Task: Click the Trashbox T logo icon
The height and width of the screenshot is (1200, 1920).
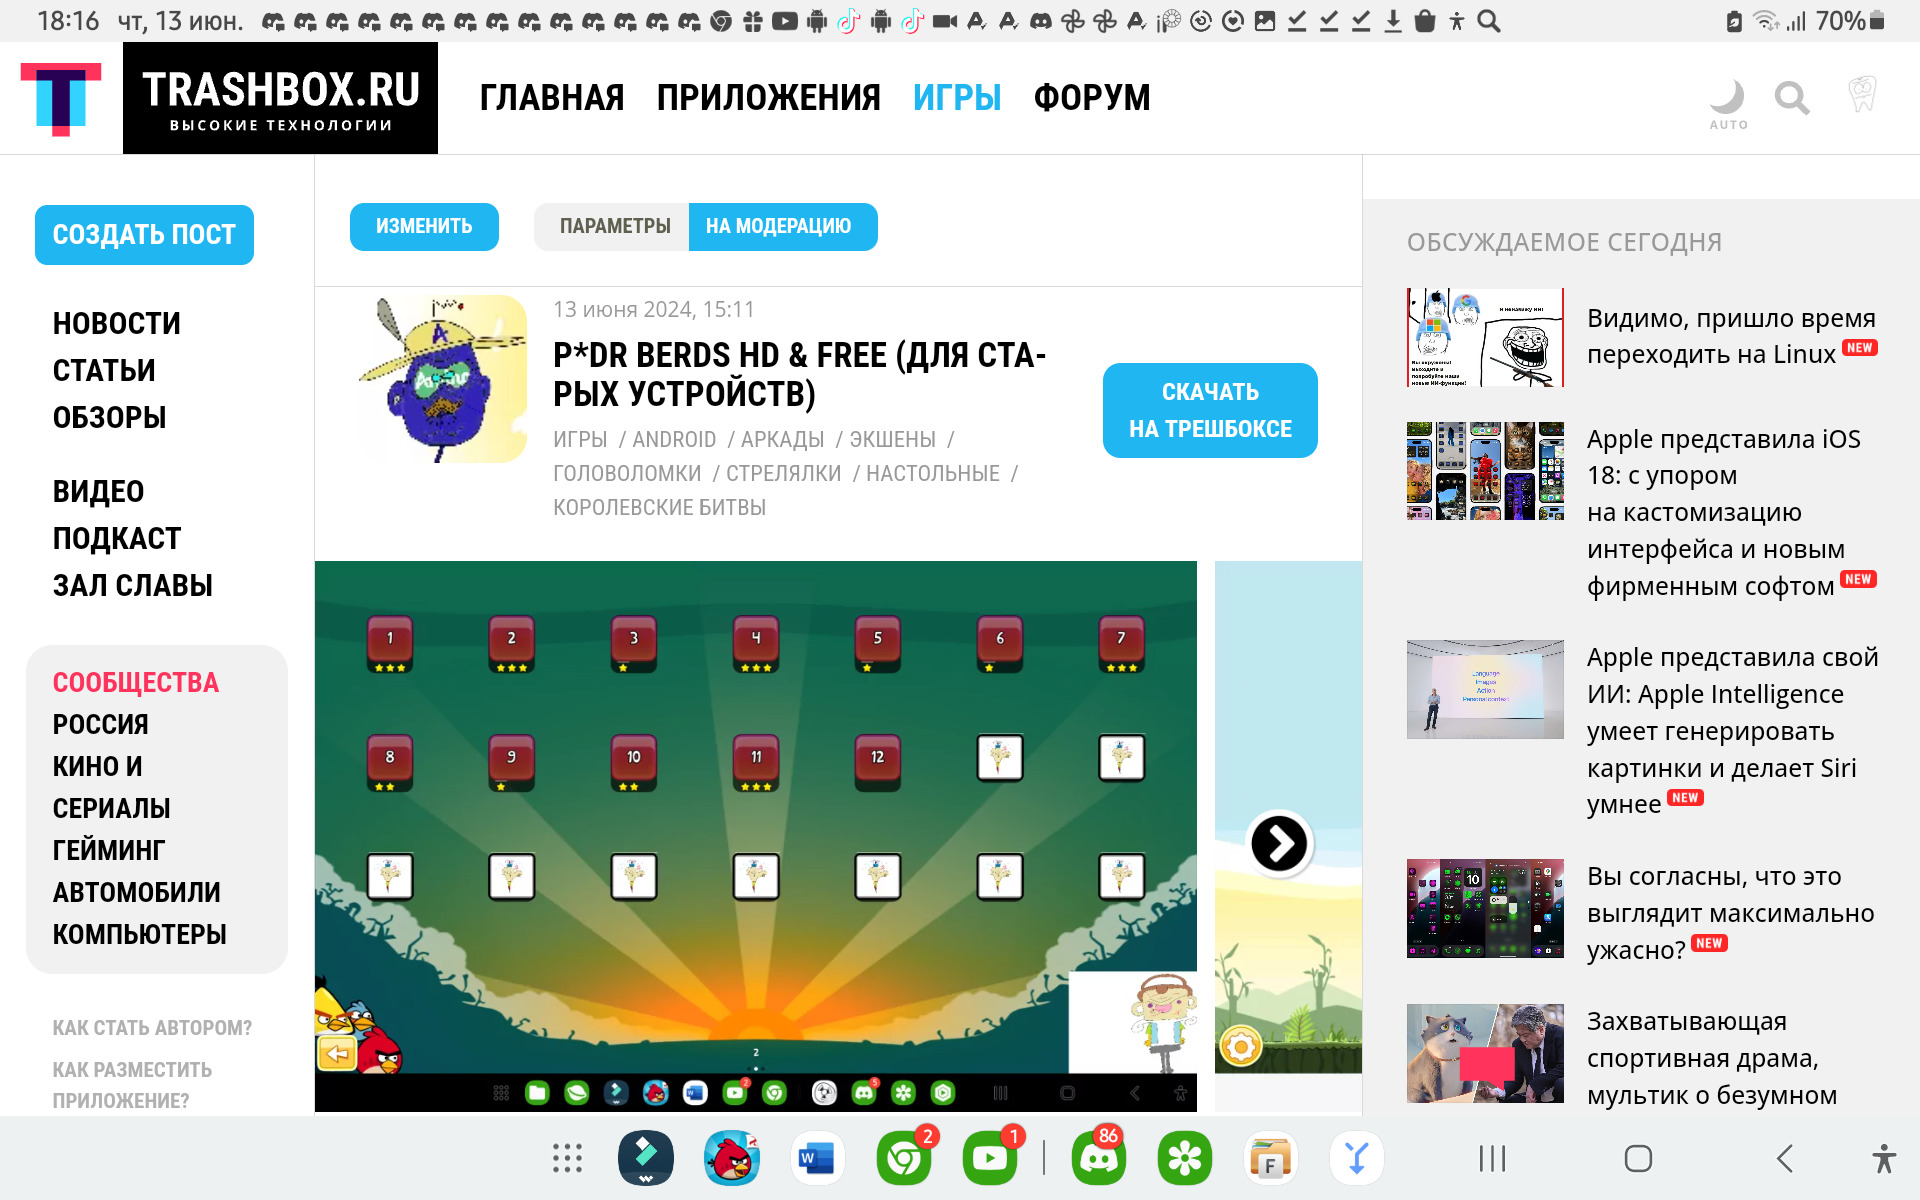Action: pos(61,98)
